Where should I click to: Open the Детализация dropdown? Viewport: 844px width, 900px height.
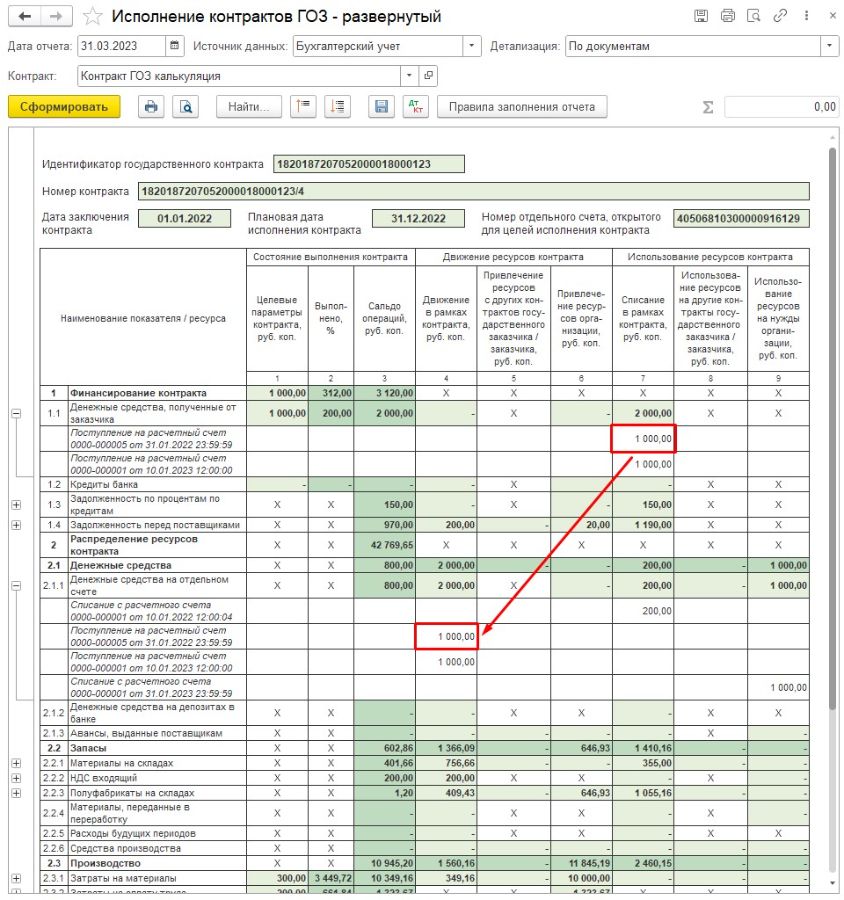point(830,46)
